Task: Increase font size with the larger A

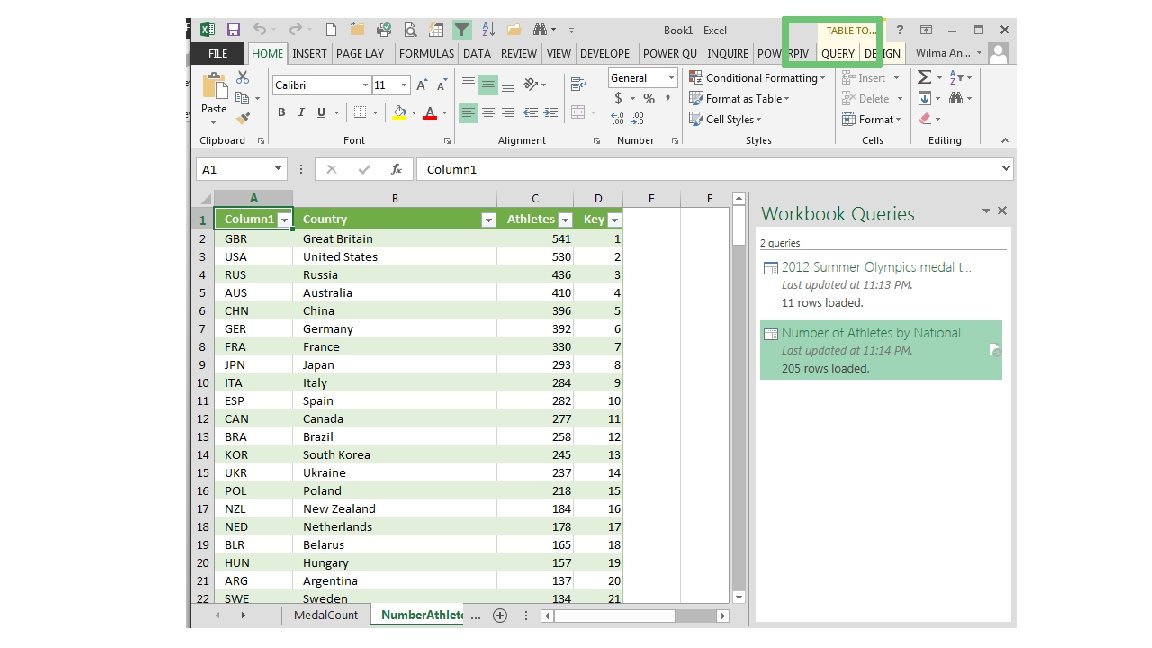Action: point(422,85)
